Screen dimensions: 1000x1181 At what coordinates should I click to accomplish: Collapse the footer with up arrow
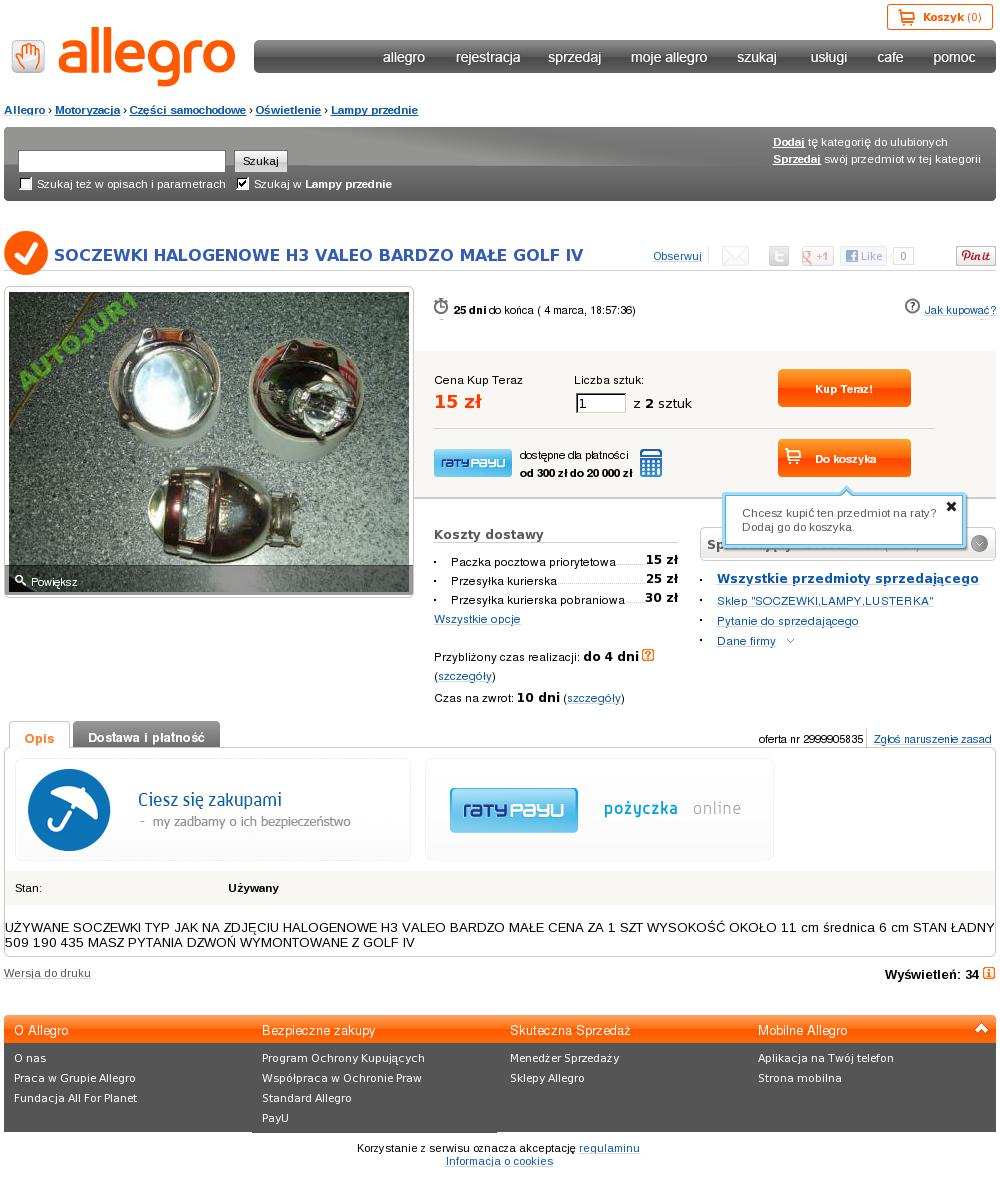(981, 1028)
